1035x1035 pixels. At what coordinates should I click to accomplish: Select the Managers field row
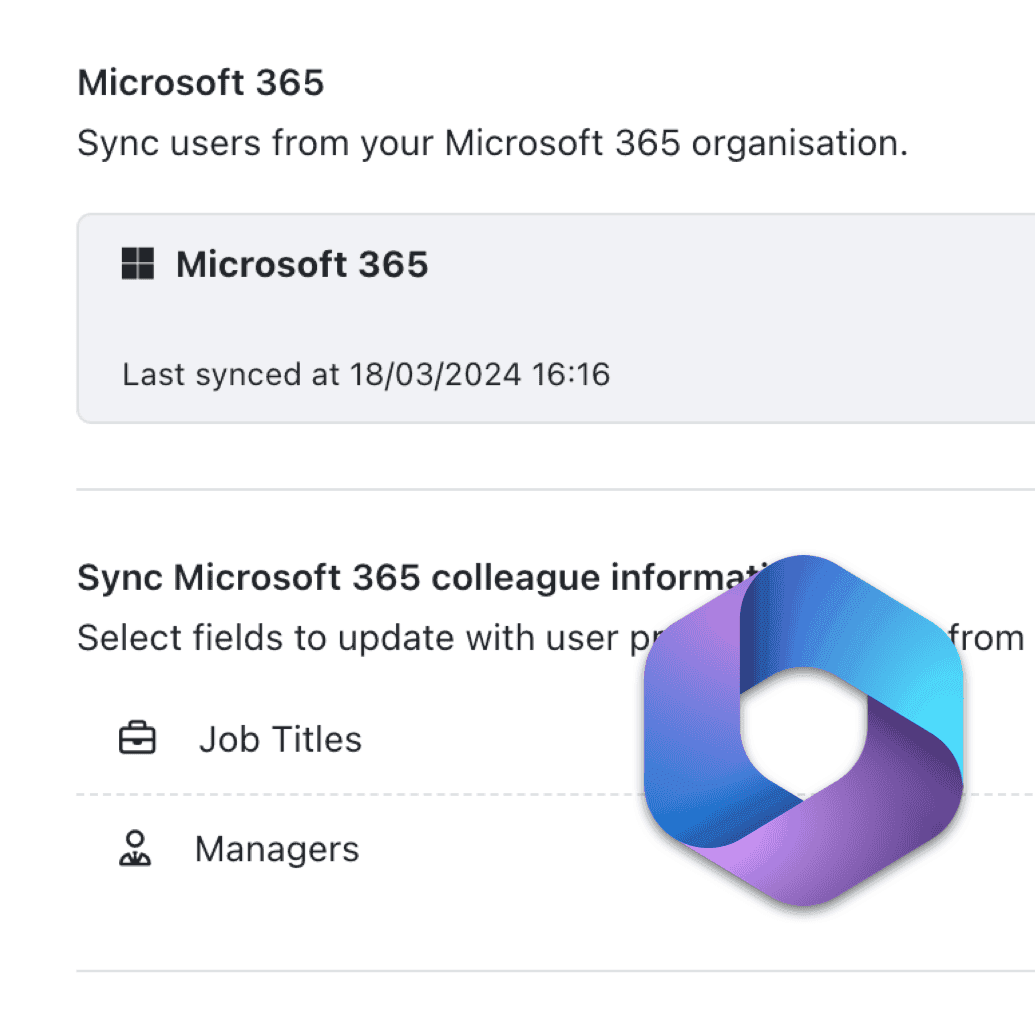click(x=556, y=849)
